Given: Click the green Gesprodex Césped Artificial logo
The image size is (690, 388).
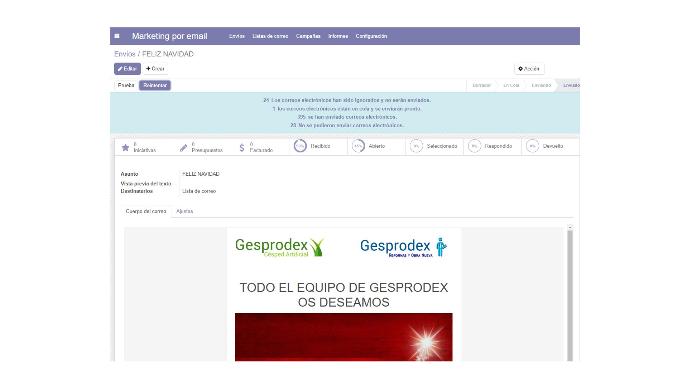Looking at the screenshot, I should coord(279,247).
